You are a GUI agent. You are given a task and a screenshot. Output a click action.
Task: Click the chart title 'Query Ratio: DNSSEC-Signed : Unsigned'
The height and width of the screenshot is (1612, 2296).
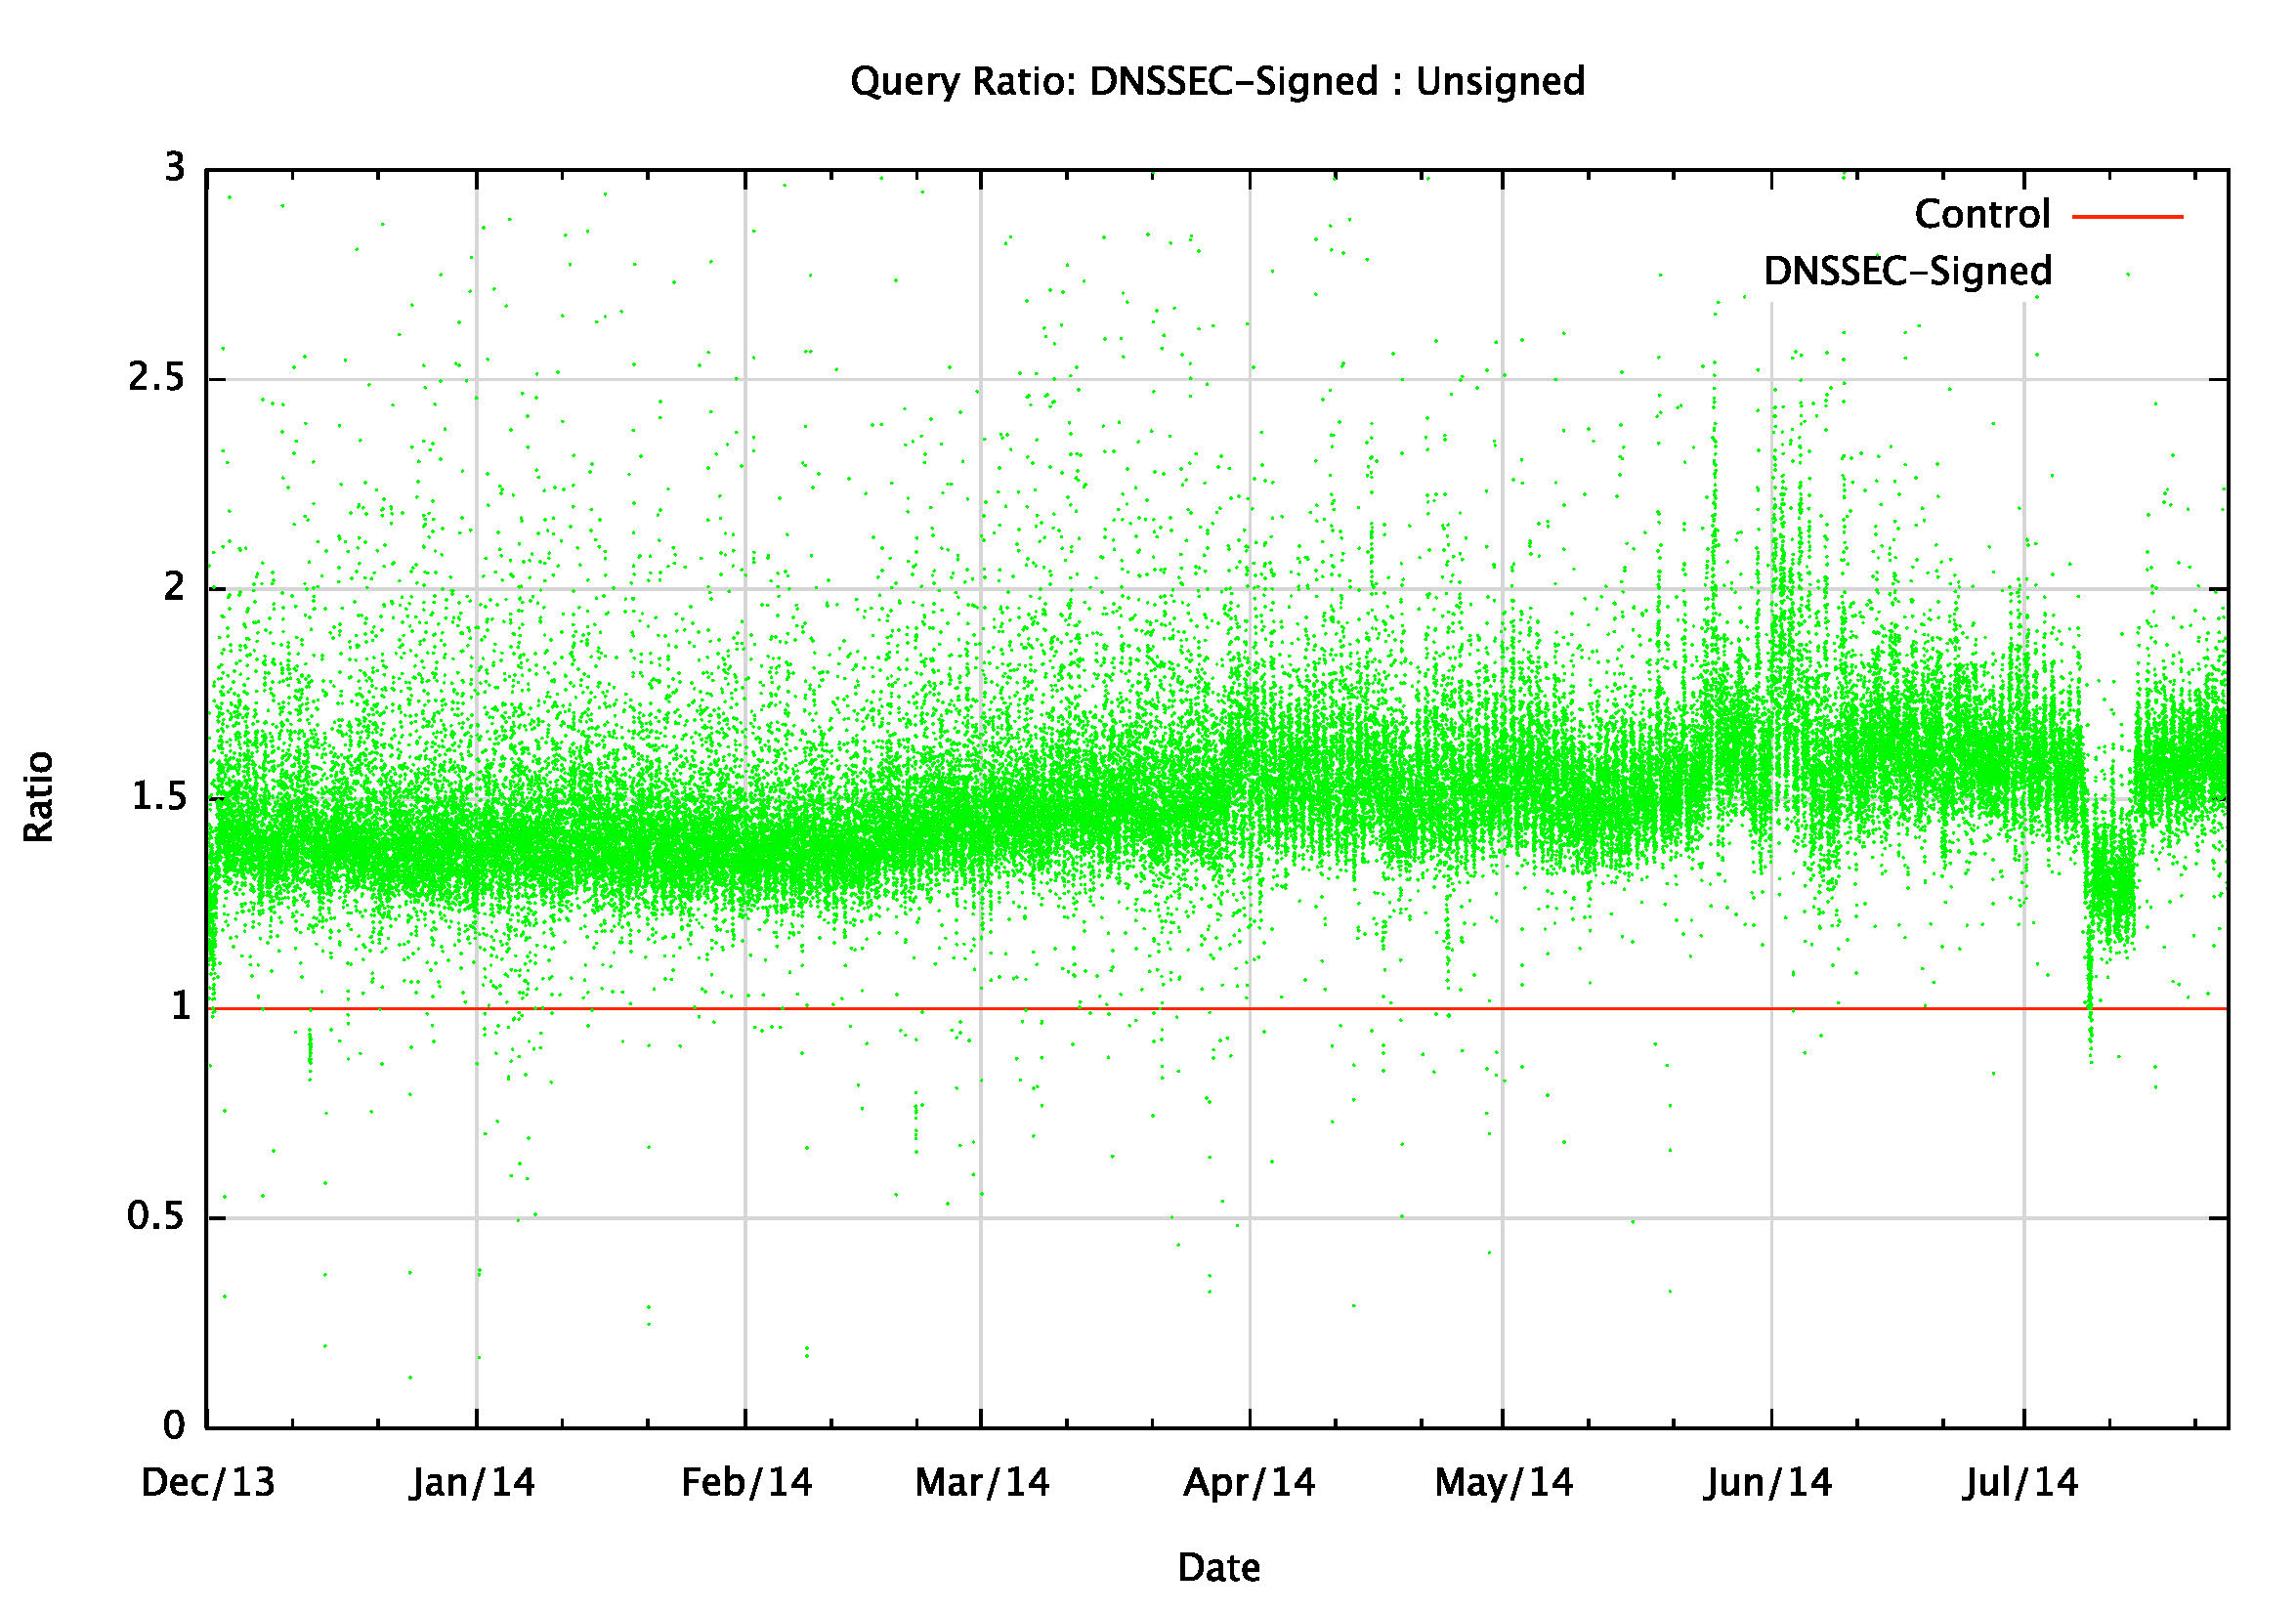[x=1217, y=82]
